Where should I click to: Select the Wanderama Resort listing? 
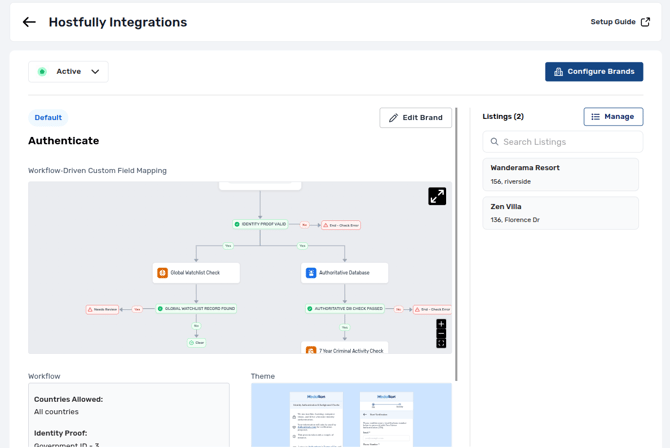tap(561, 174)
